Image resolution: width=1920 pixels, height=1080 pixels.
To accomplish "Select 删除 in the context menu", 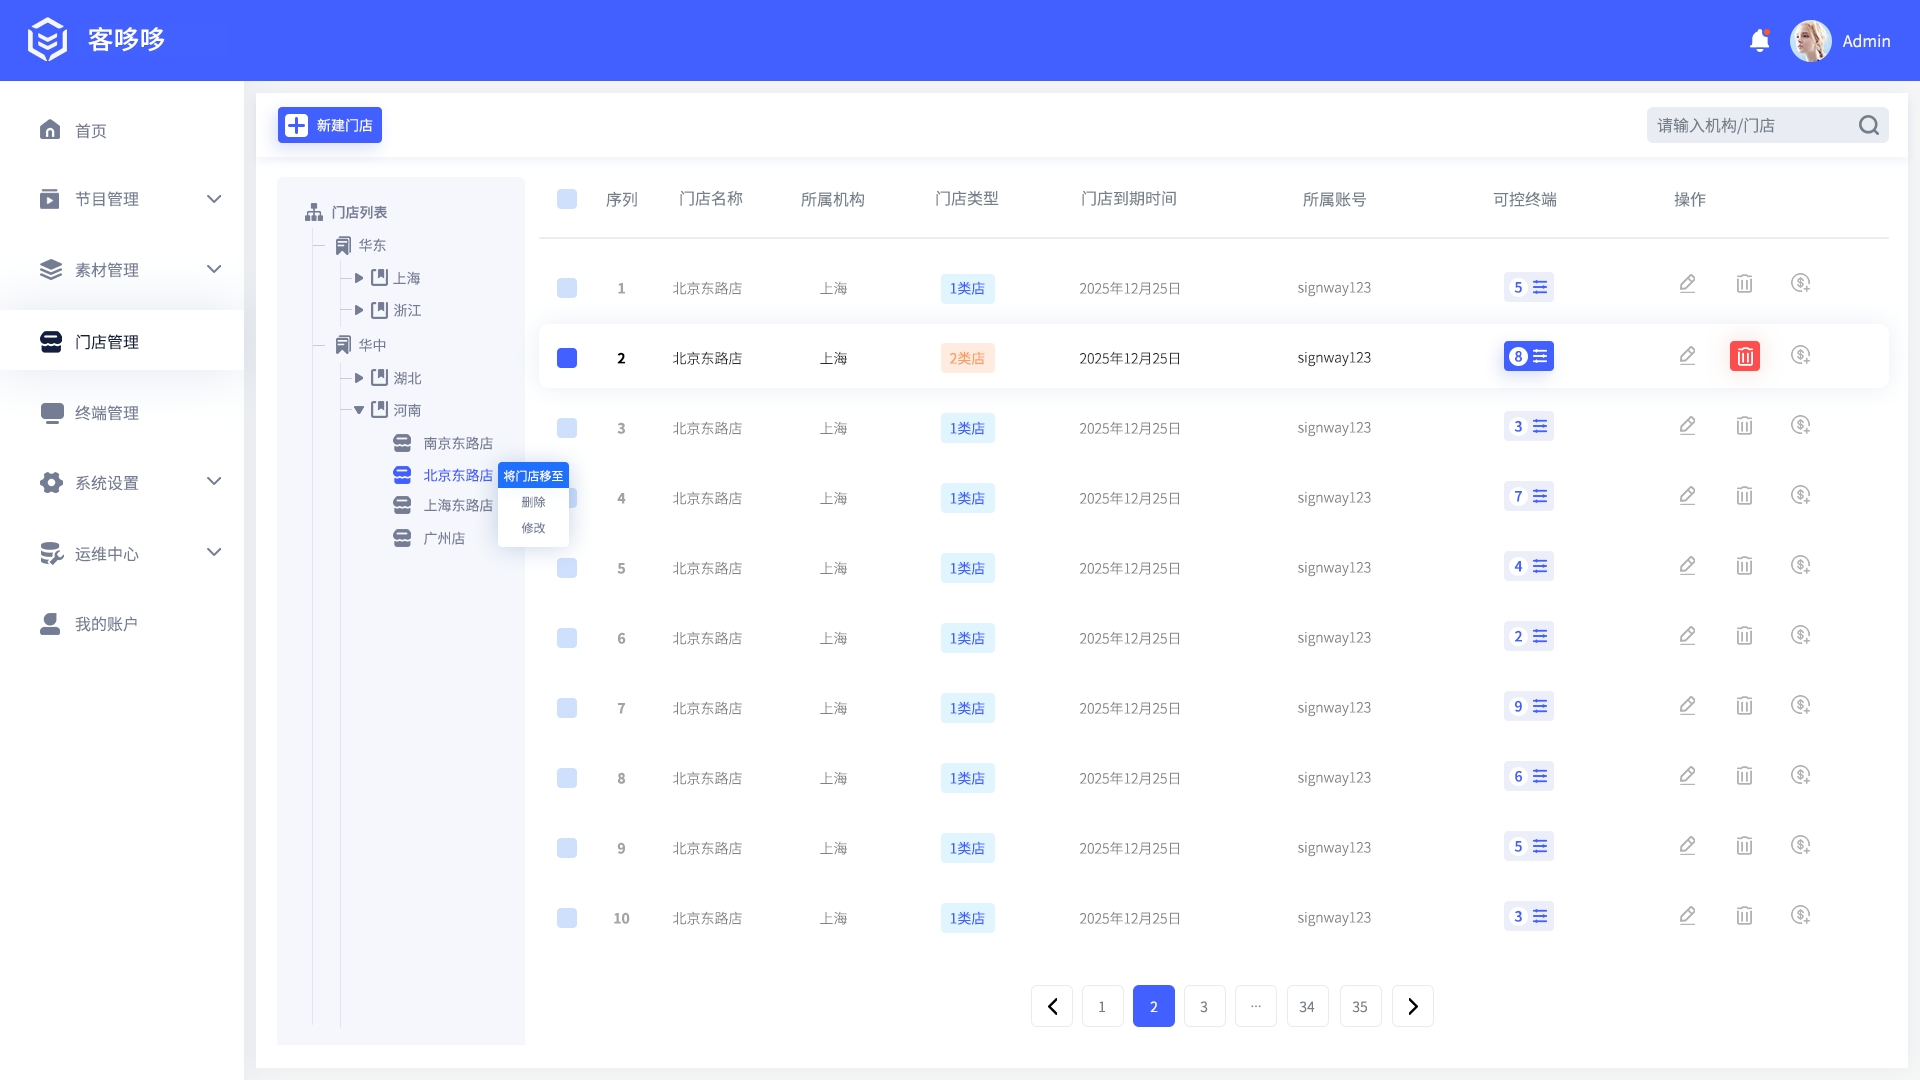I will [533, 502].
